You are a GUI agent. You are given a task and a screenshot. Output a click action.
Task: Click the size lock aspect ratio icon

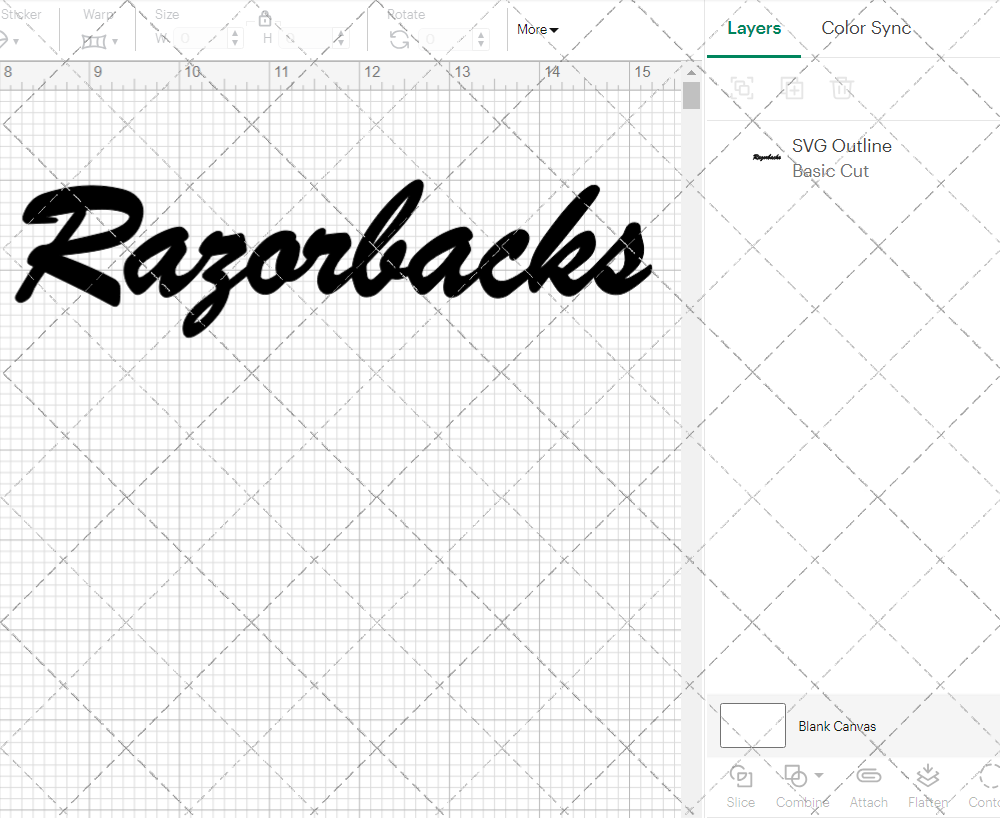point(265,18)
